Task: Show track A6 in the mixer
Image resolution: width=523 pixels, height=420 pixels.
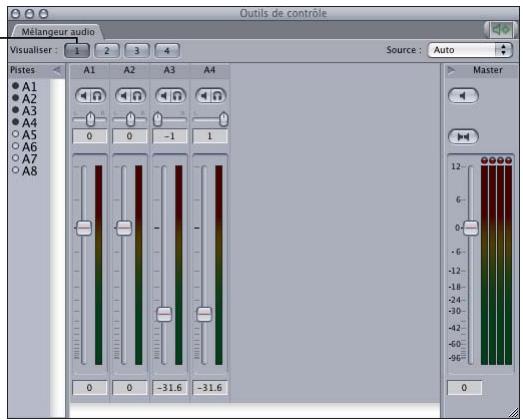Action: point(15,146)
